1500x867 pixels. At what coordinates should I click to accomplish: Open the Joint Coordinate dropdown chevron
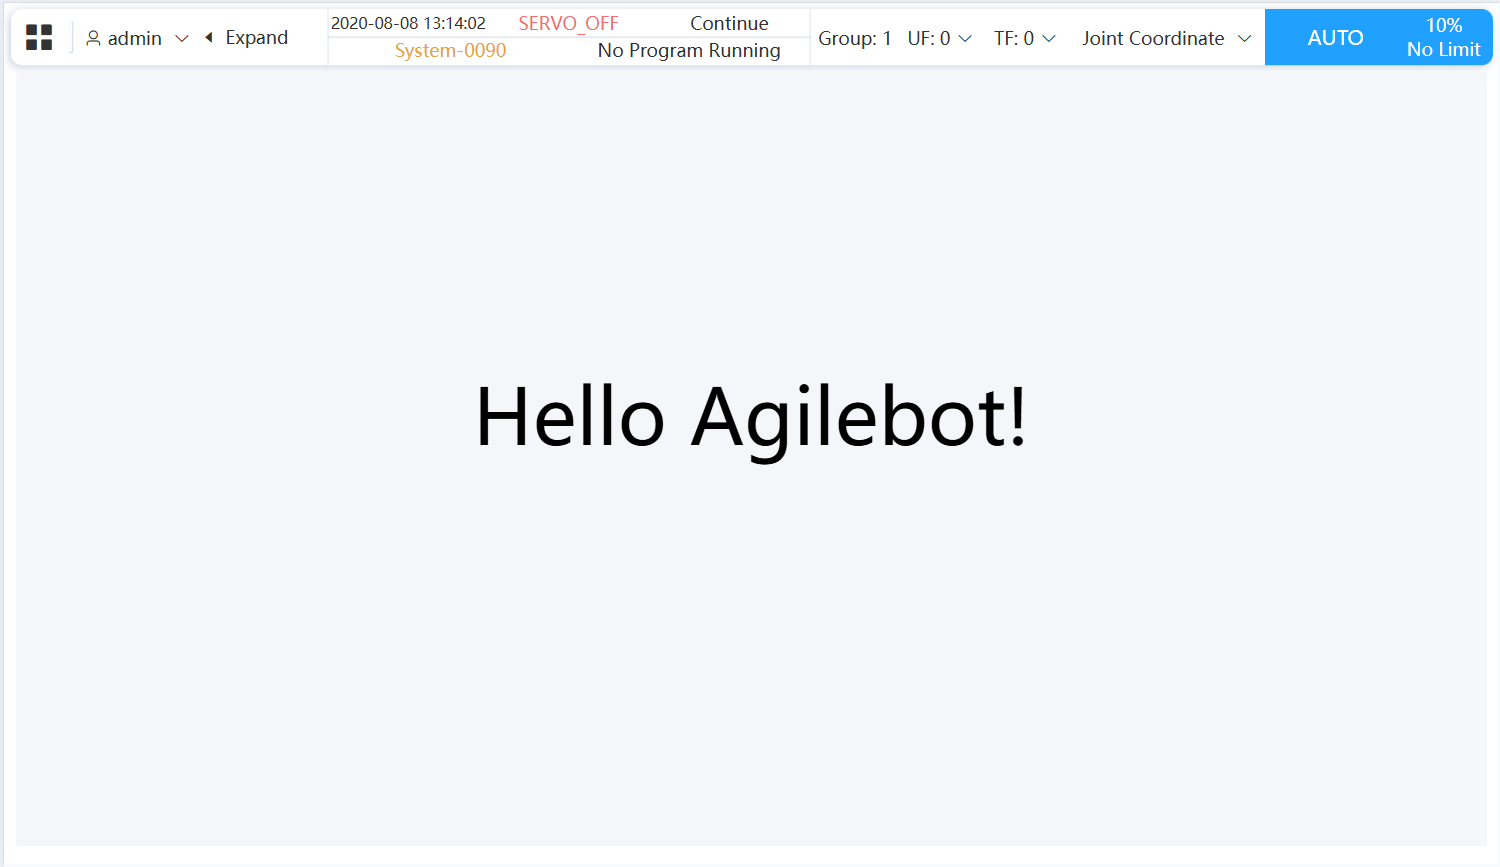[1245, 39]
